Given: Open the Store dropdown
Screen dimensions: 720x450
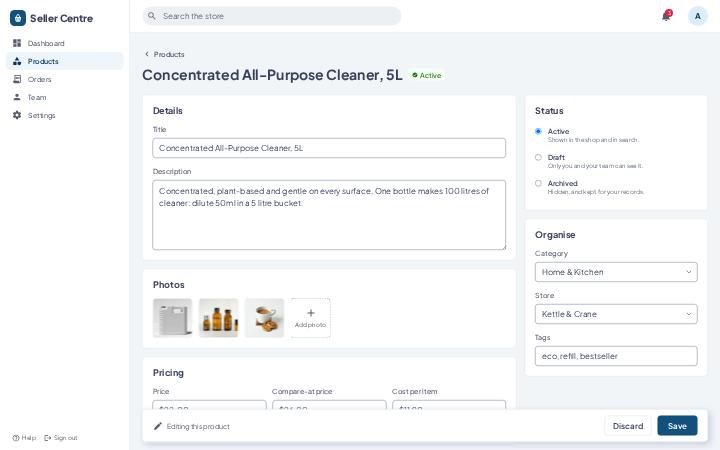Looking at the screenshot, I should click(616, 314).
